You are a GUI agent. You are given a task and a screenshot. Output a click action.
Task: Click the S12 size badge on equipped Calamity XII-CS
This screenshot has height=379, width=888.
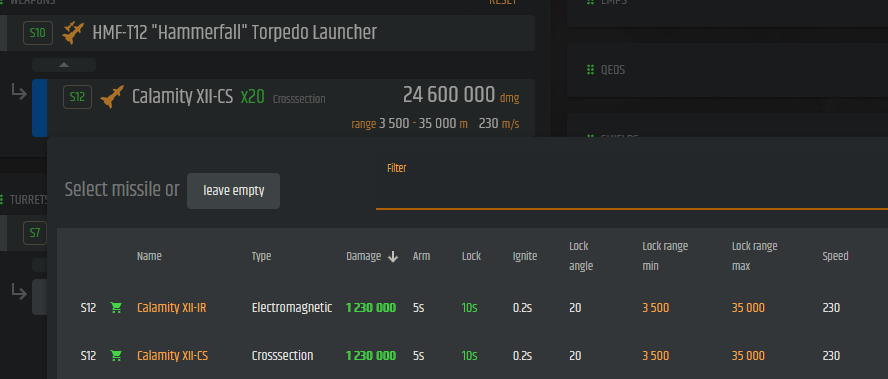pyautogui.click(x=77, y=97)
